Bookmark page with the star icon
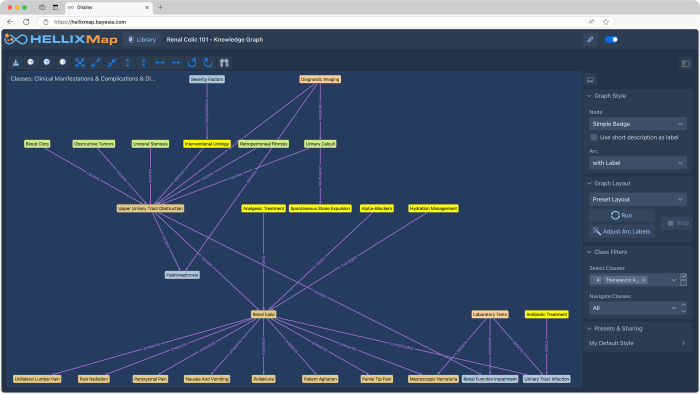 [x=606, y=22]
